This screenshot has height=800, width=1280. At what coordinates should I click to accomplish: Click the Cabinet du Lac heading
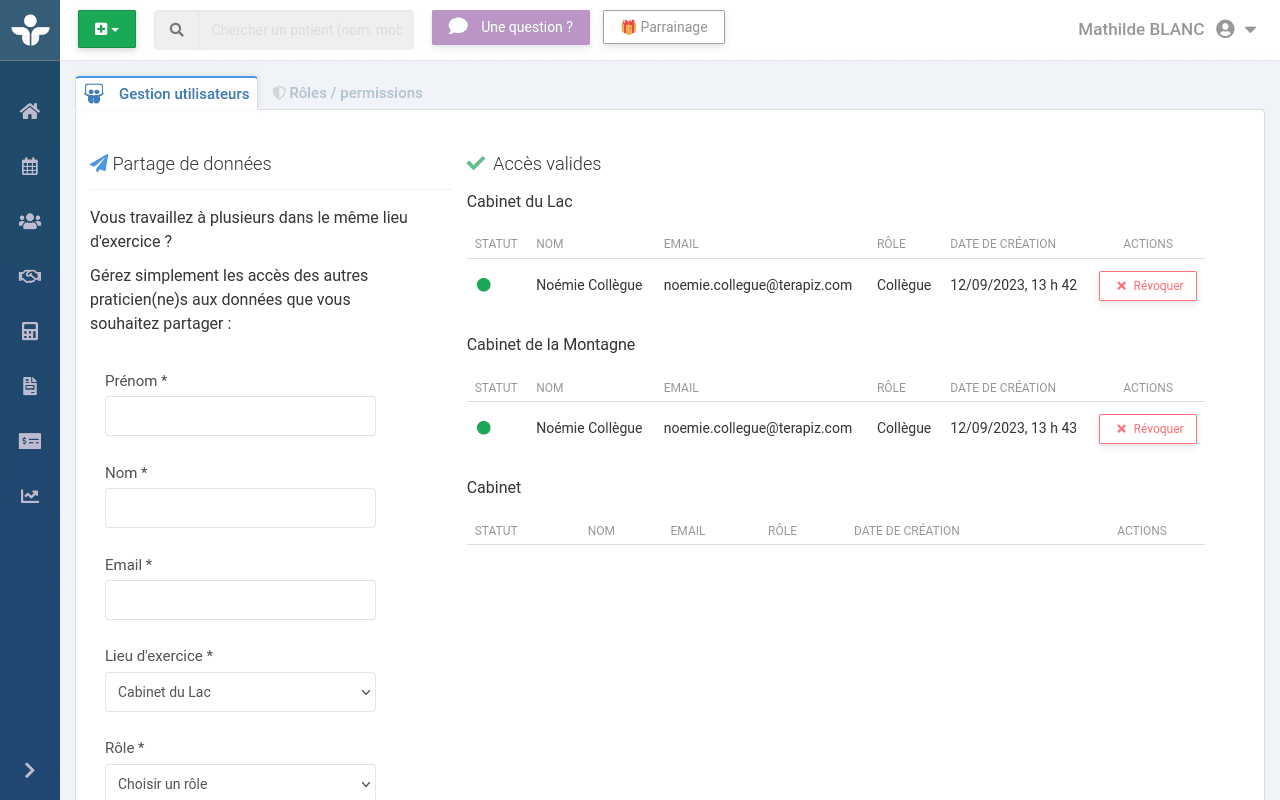pyautogui.click(x=520, y=201)
